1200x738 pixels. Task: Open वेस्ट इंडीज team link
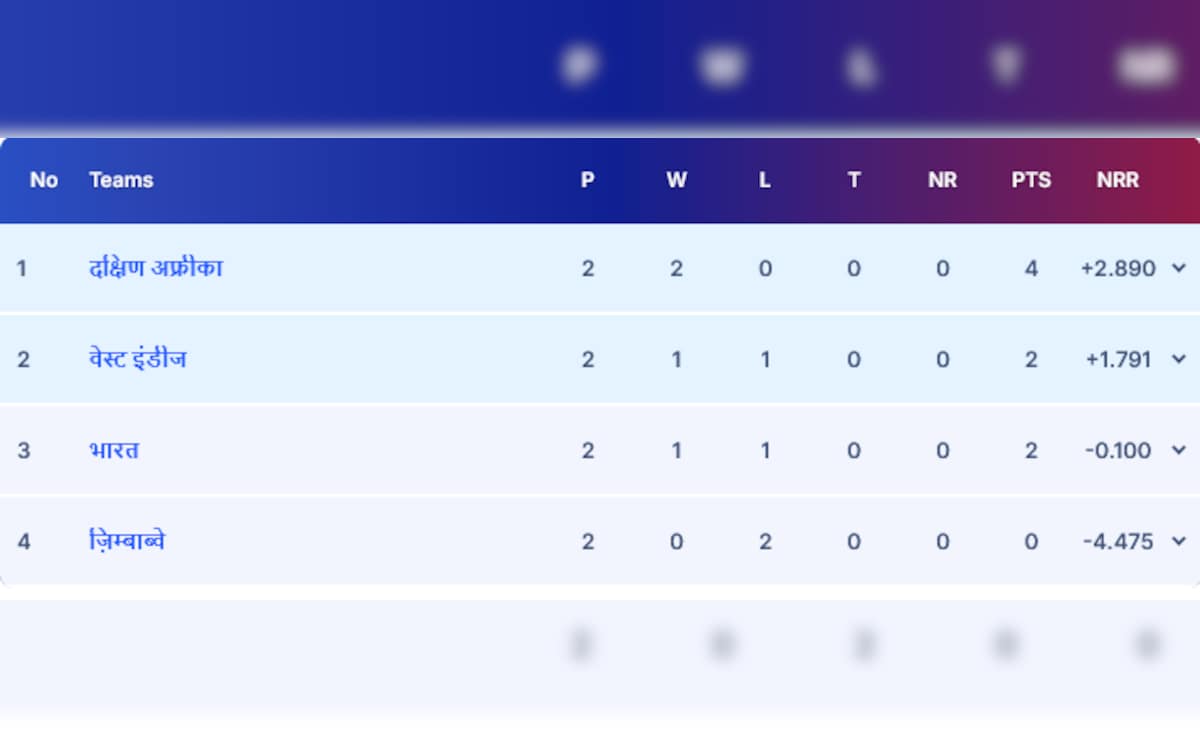click(137, 359)
